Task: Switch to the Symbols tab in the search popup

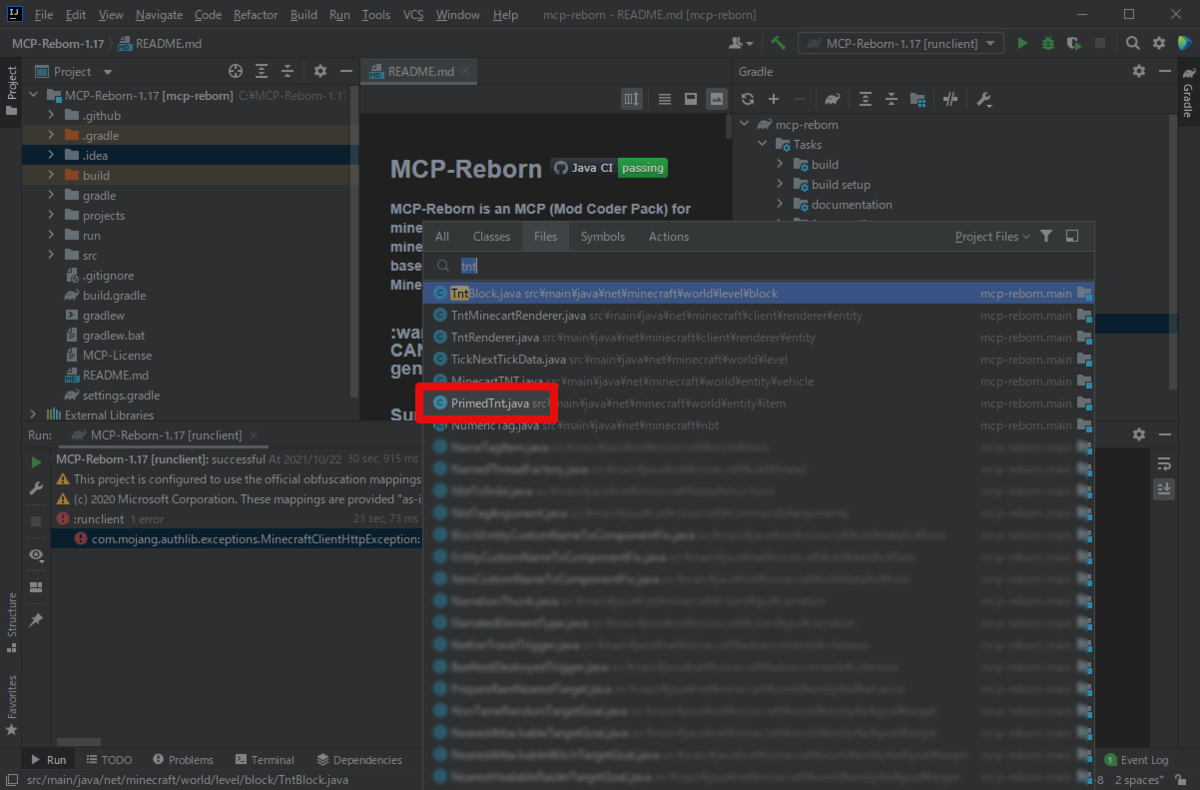Action: [602, 236]
